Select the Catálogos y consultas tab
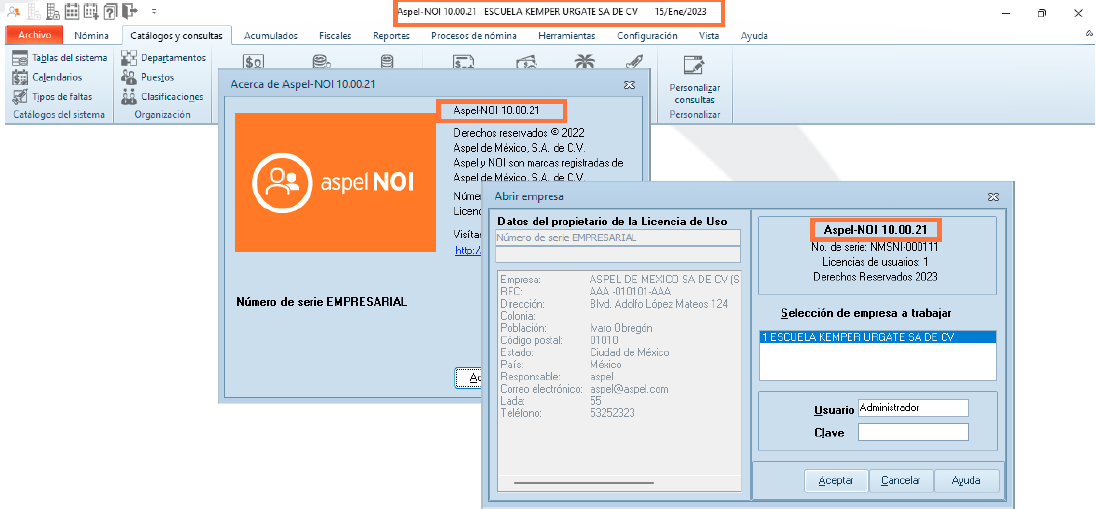 point(176,36)
